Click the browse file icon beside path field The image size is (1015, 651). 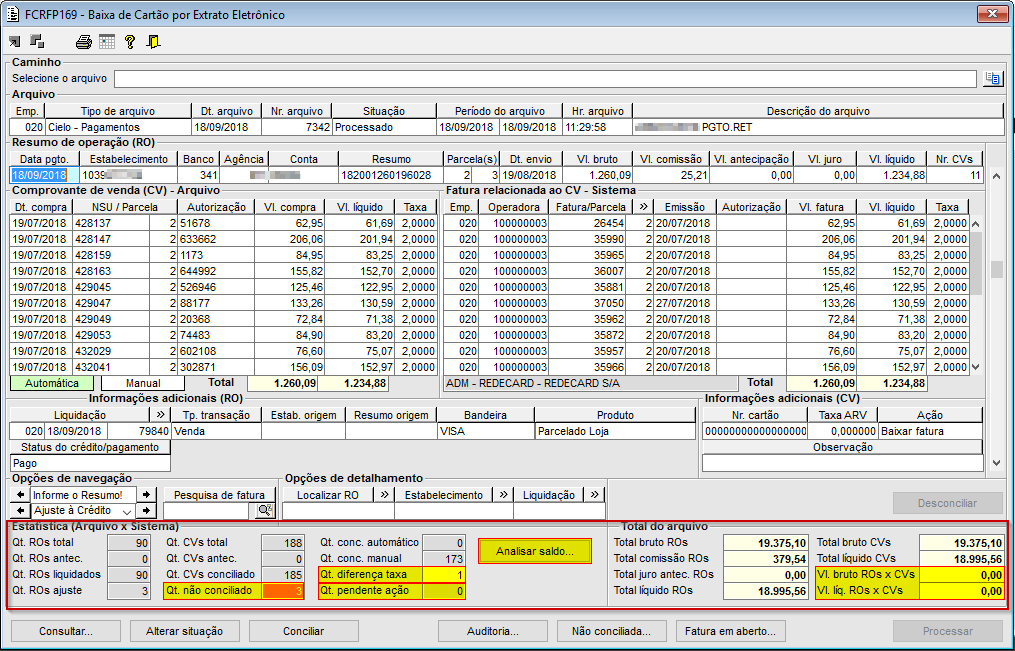click(x=993, y=79)
